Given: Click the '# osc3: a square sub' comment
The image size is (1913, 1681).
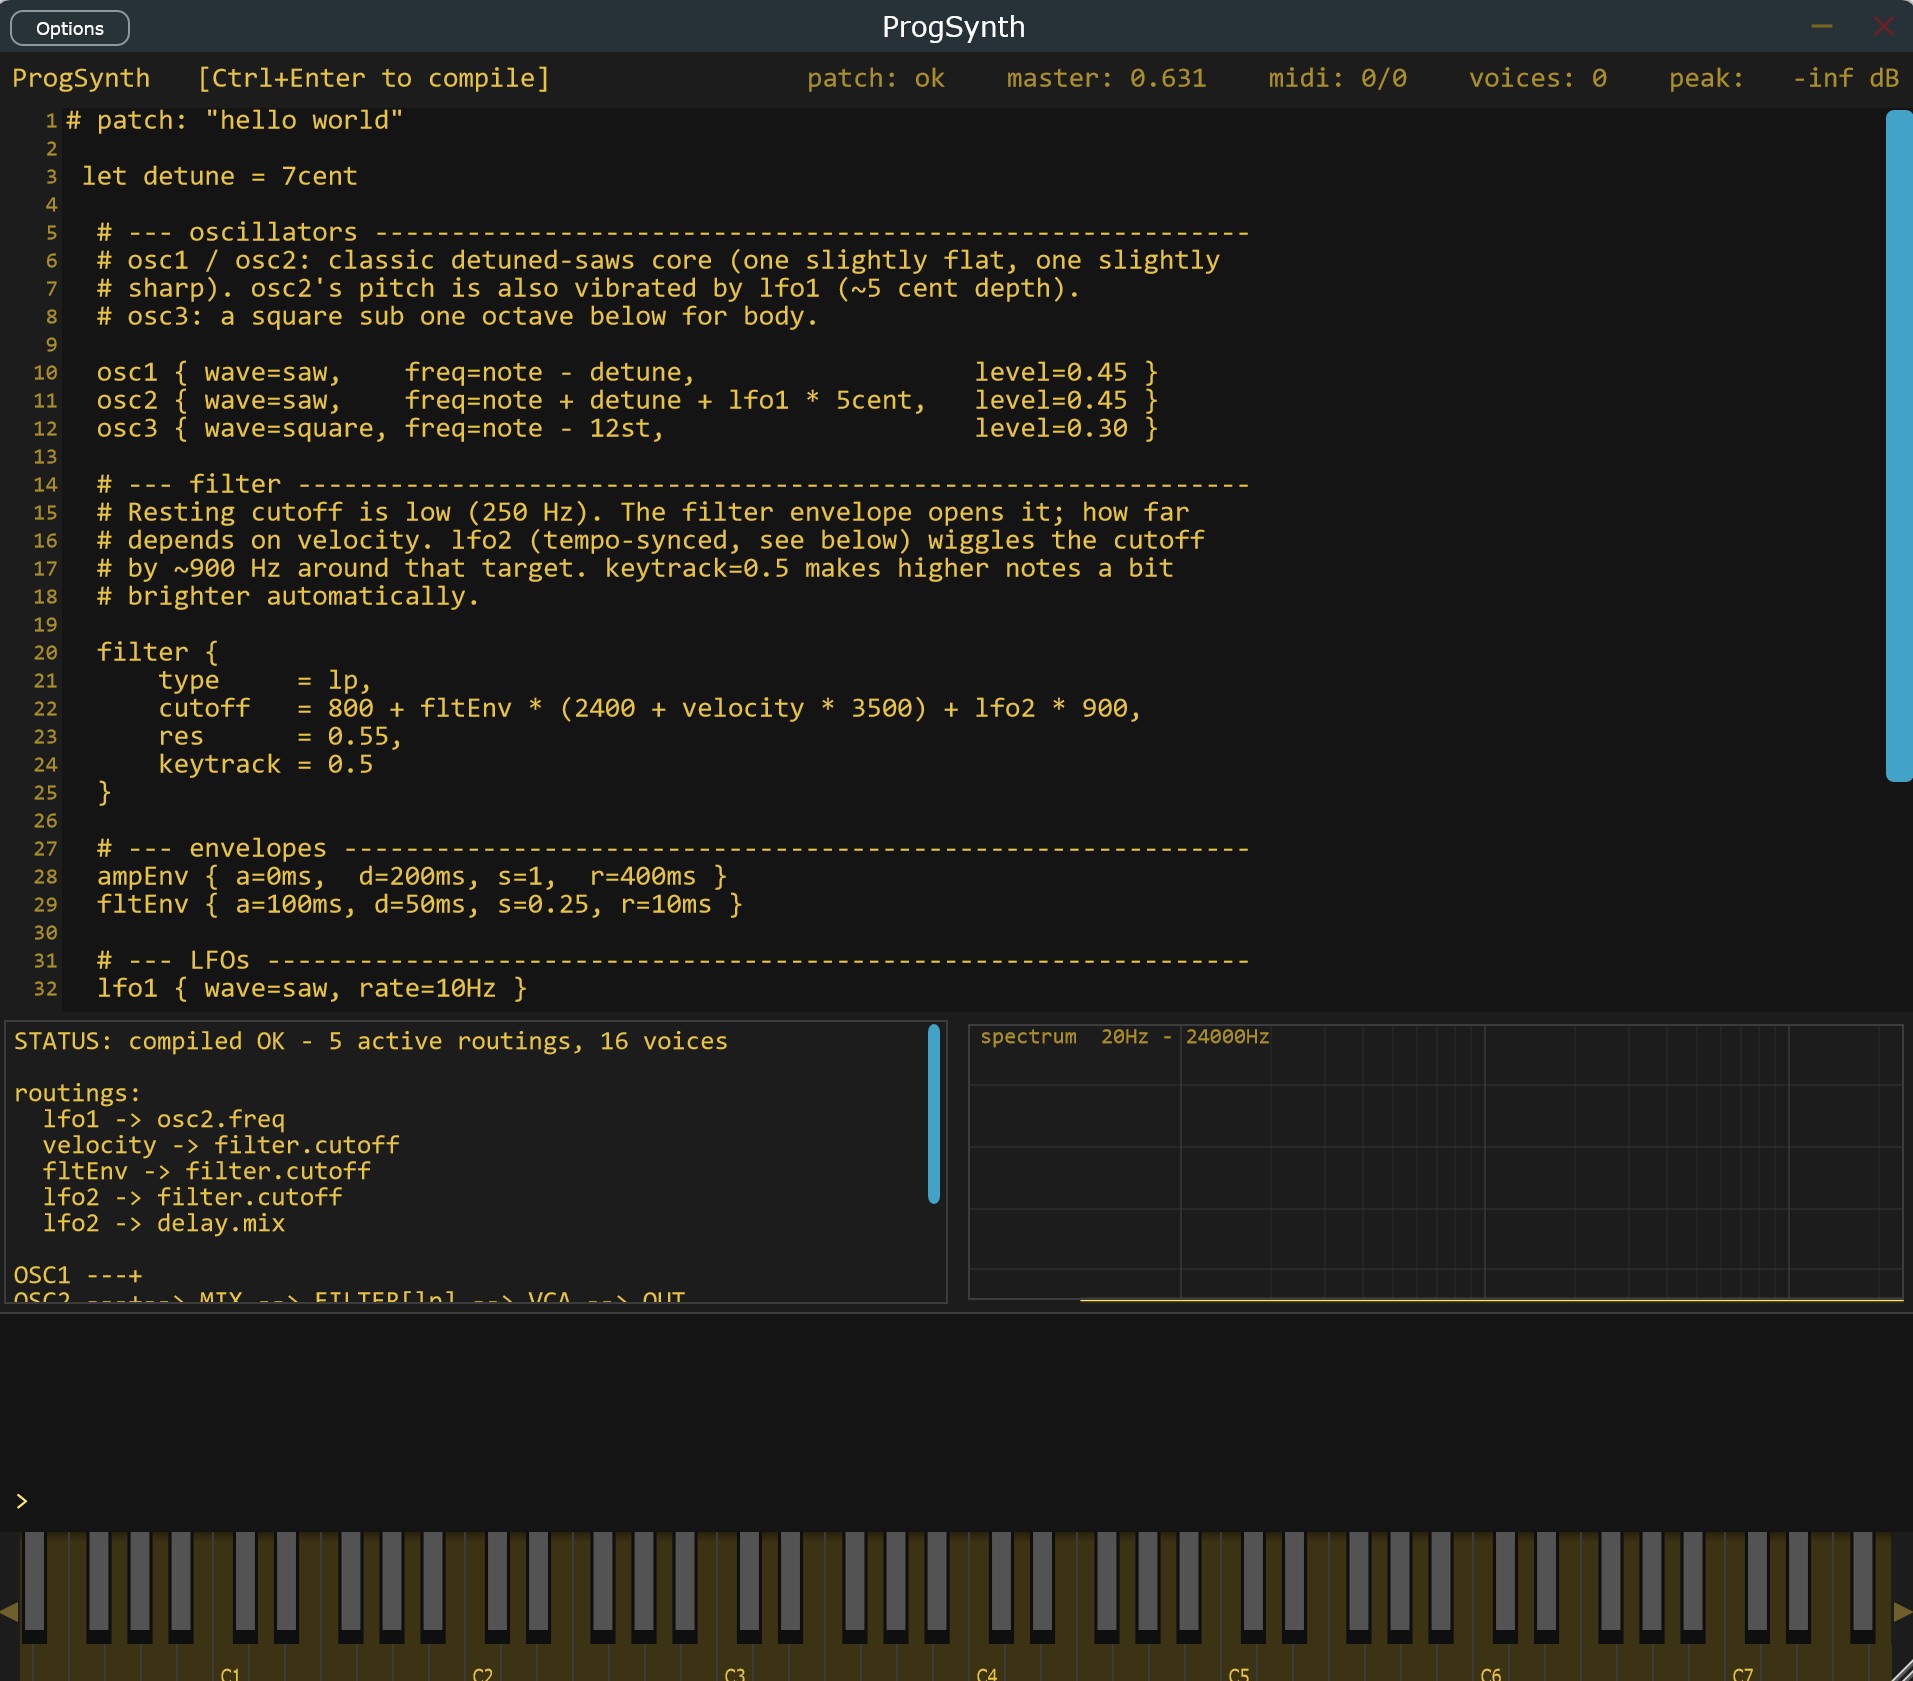Looking at the screenshot, I should [x=457, y=316].
